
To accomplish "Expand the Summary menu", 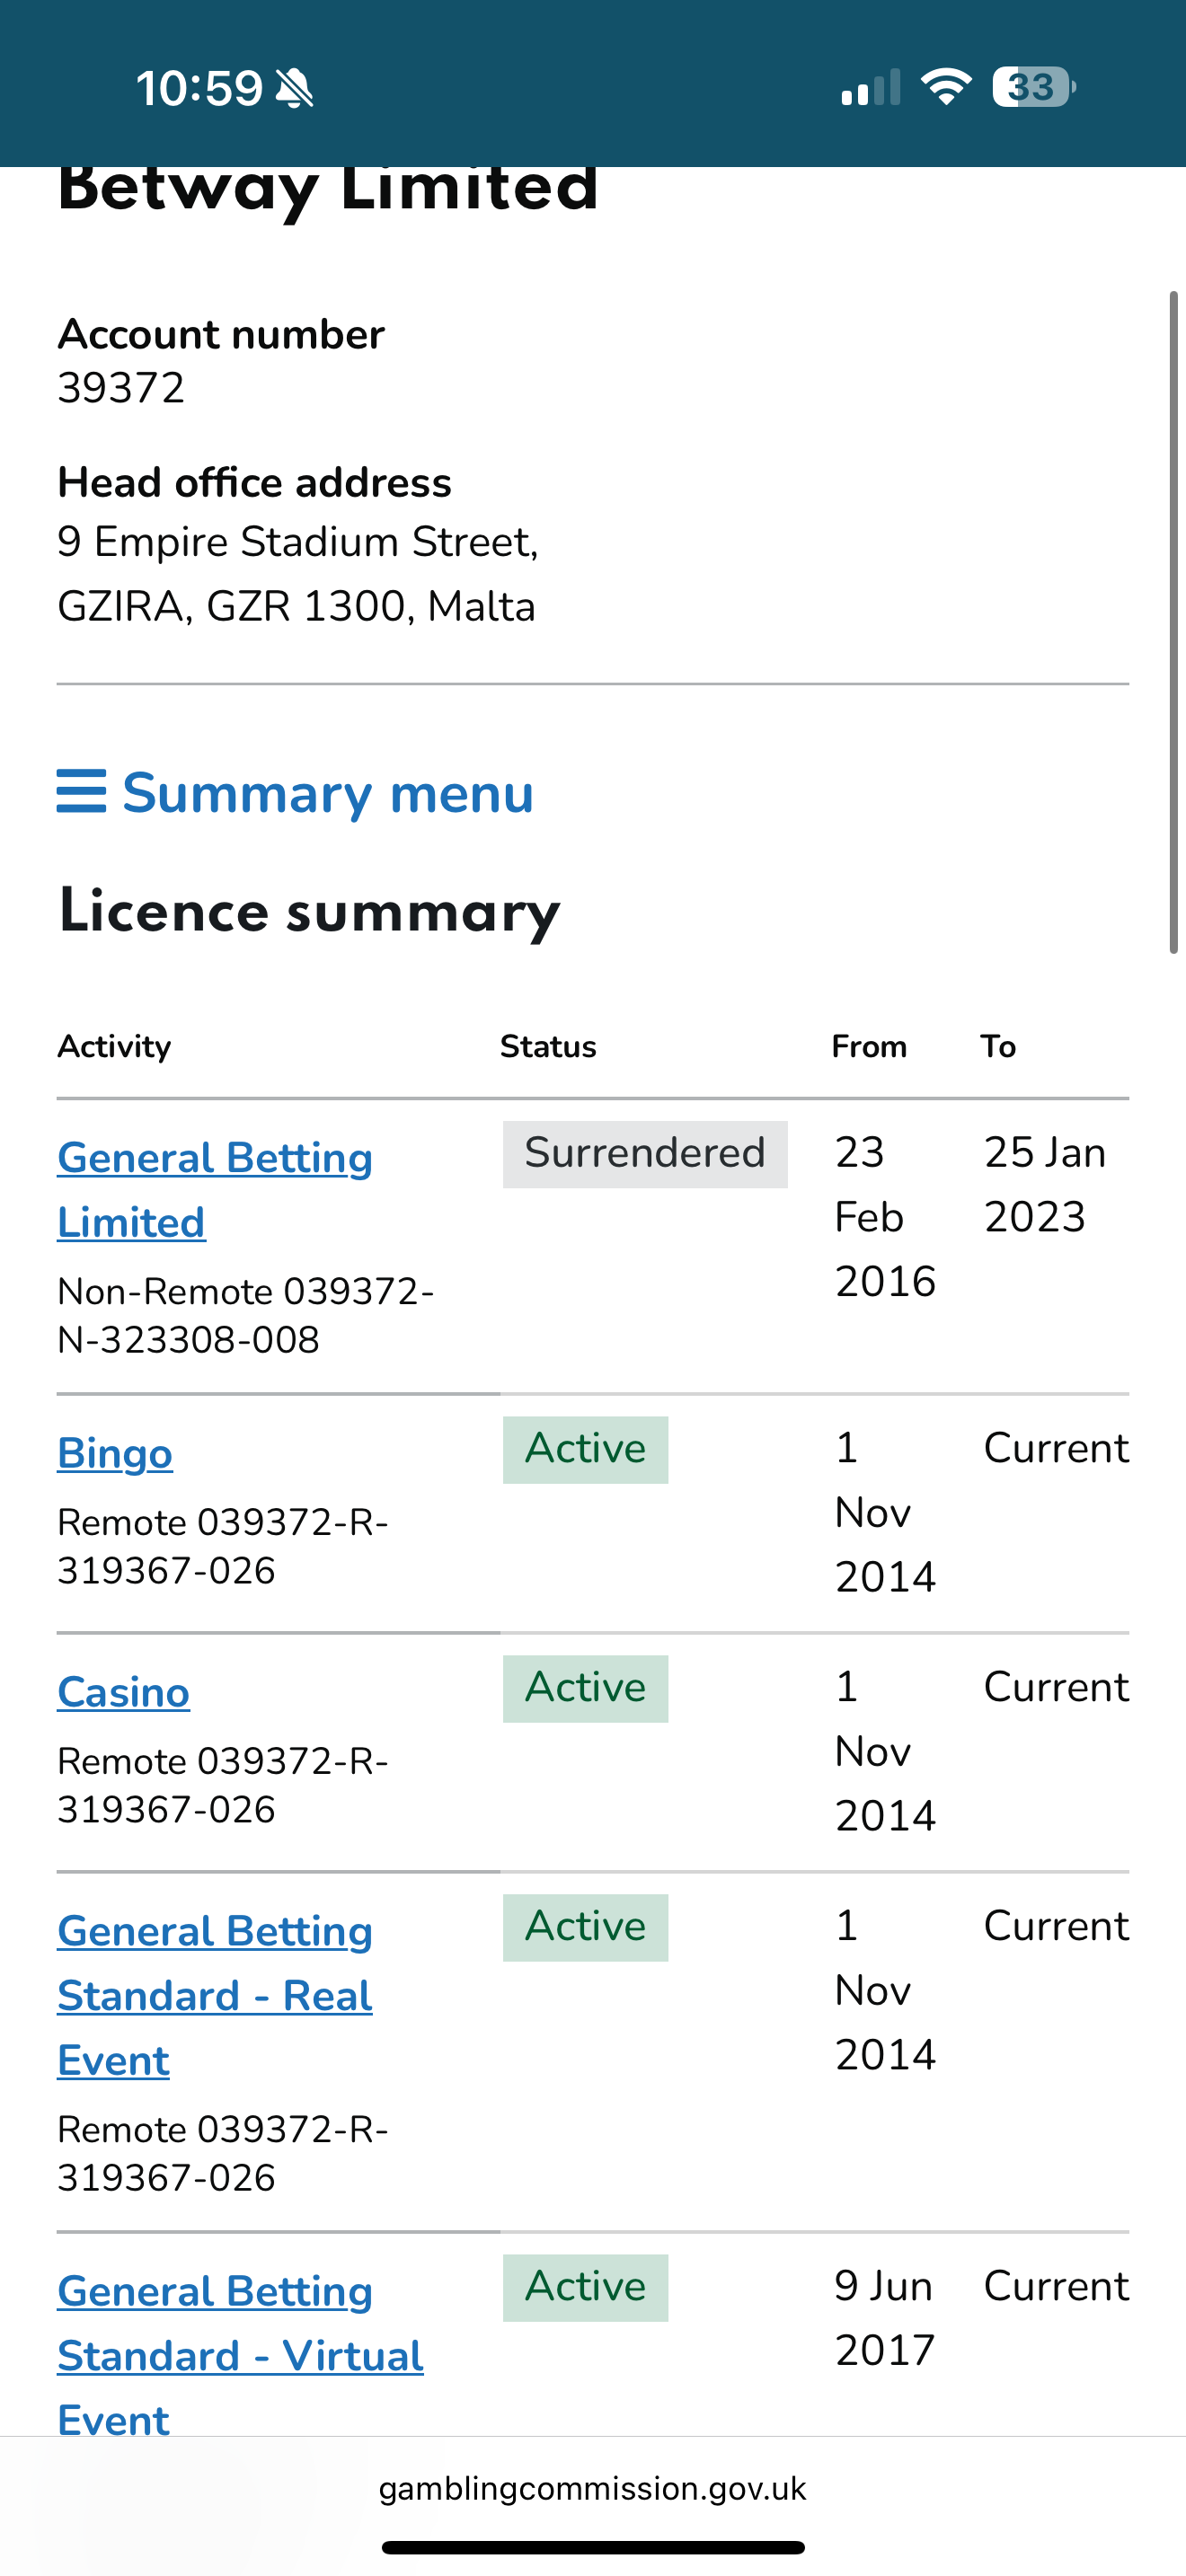I will click(x=327, y=793).
